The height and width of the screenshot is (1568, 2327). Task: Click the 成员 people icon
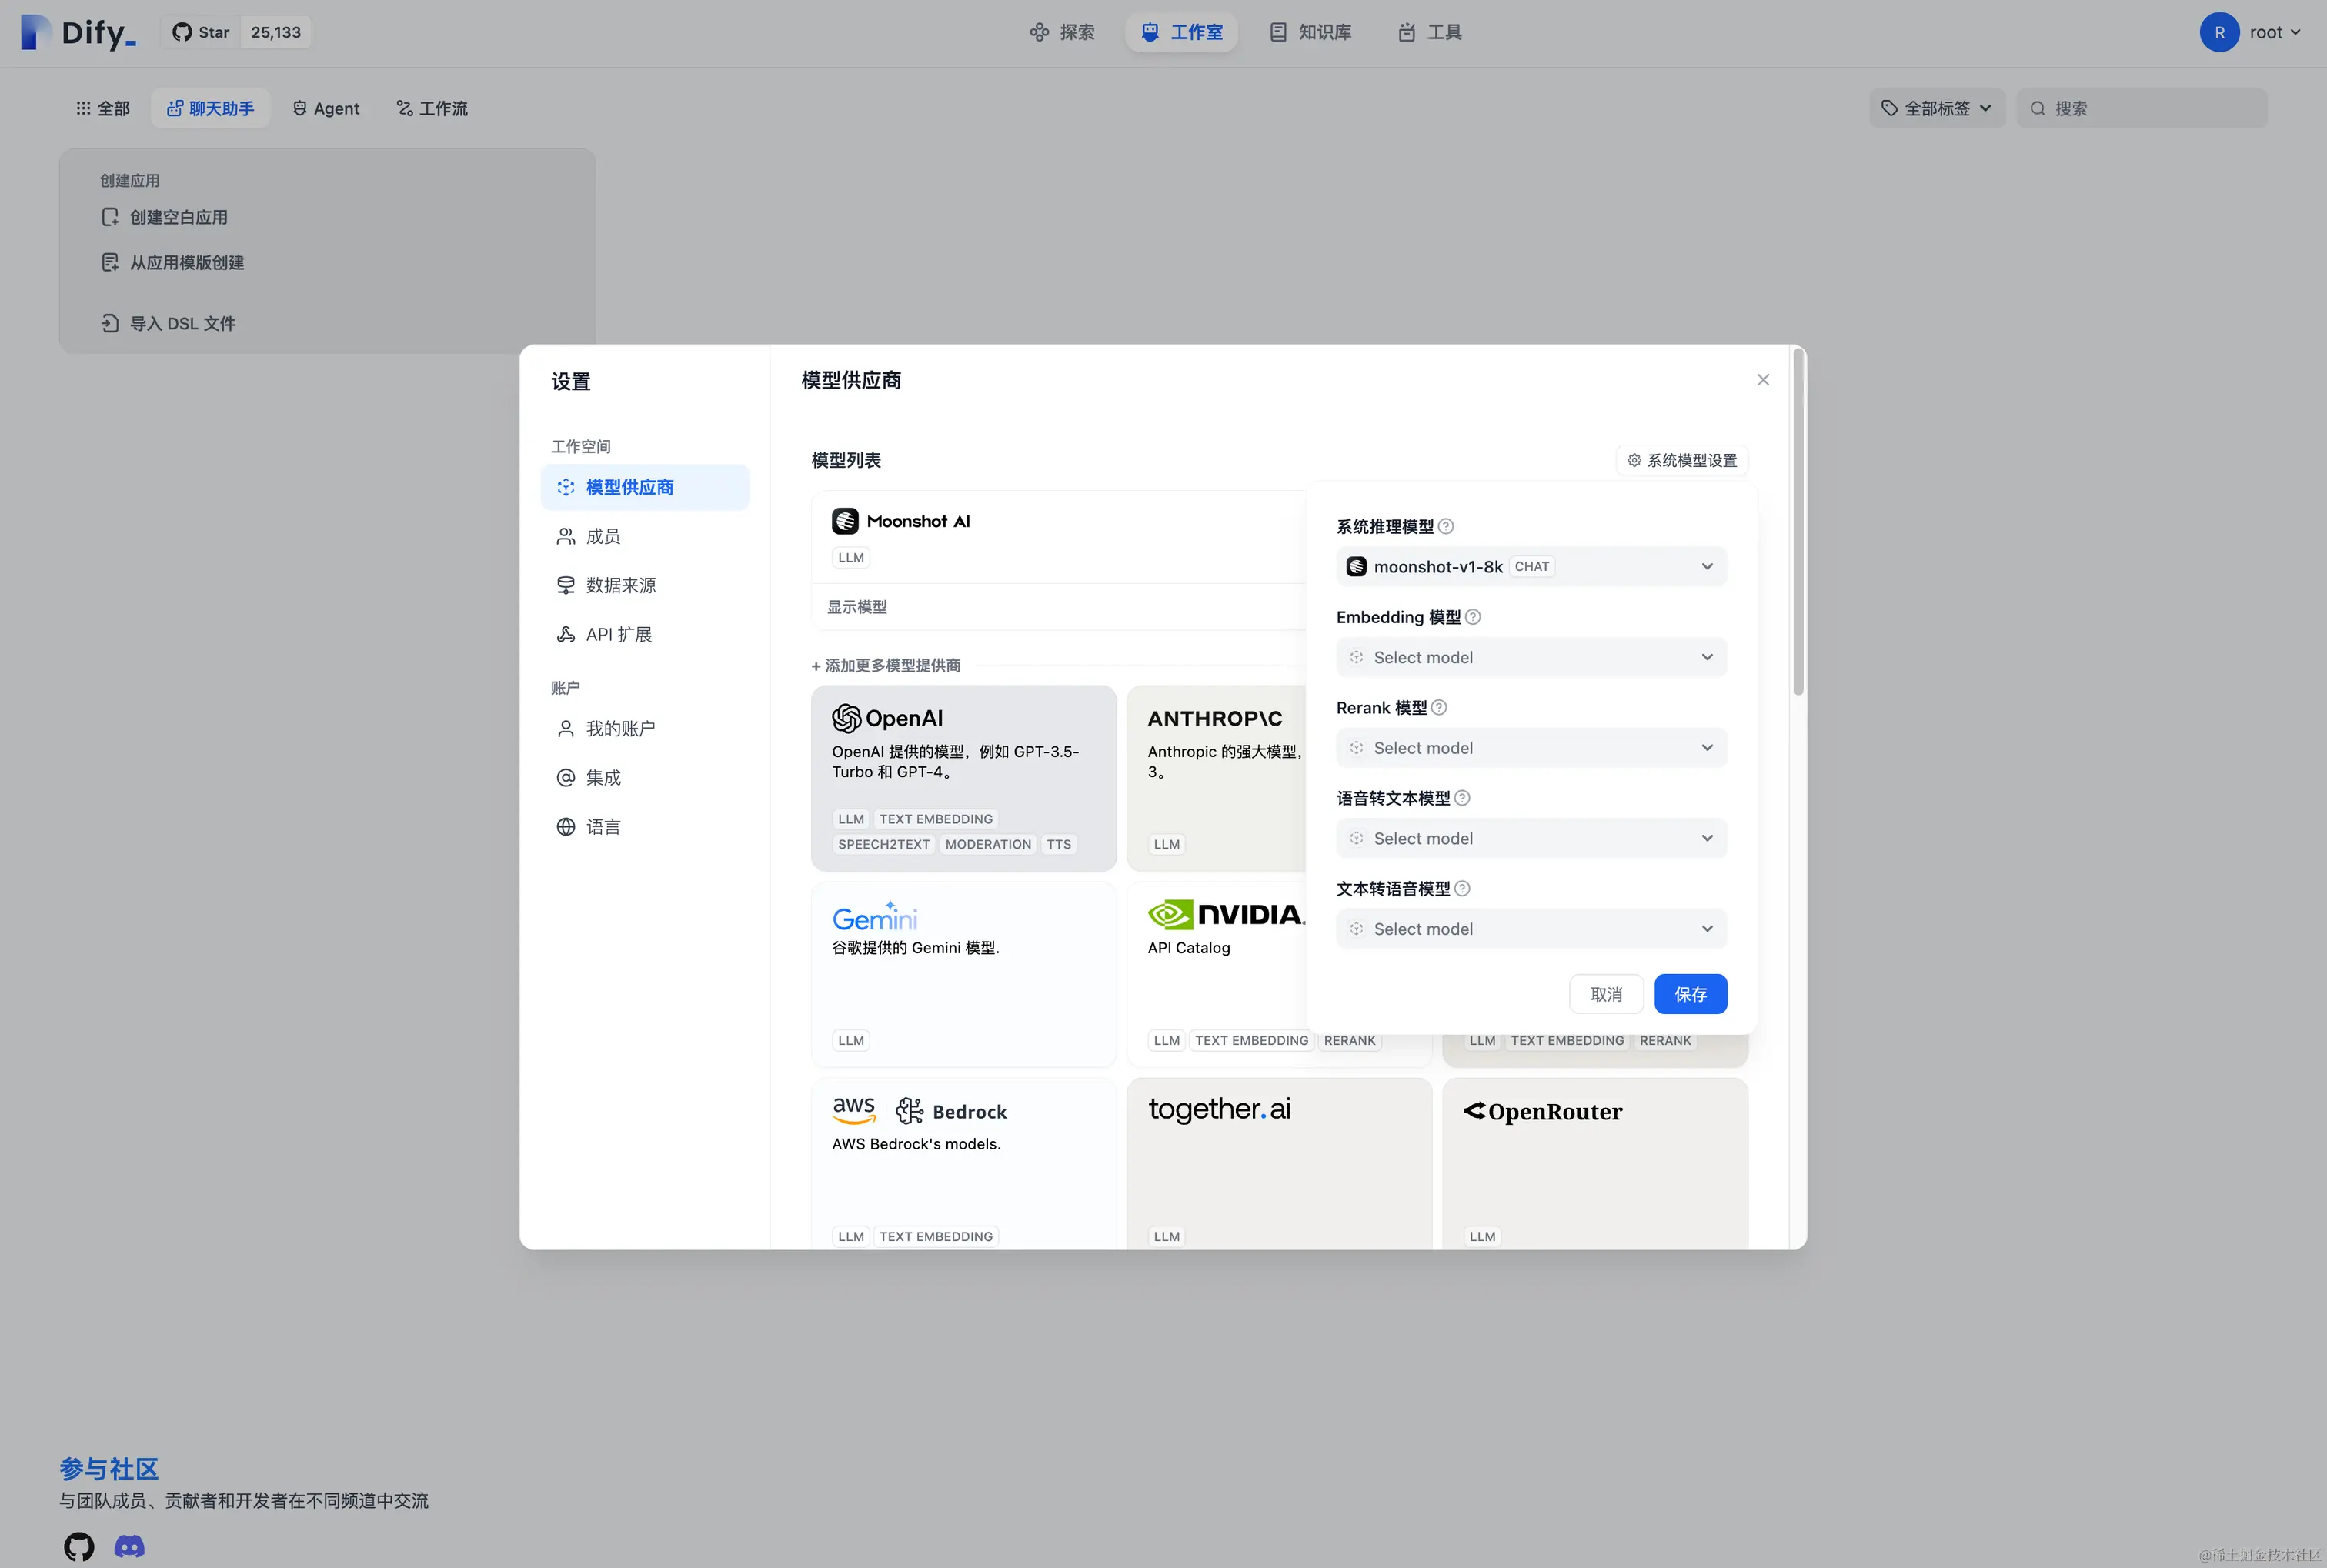click(566, 536)
